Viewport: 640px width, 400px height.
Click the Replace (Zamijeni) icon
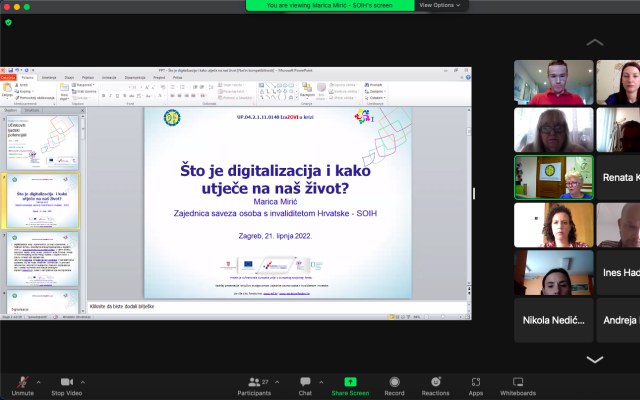click(x=367, y=91)
